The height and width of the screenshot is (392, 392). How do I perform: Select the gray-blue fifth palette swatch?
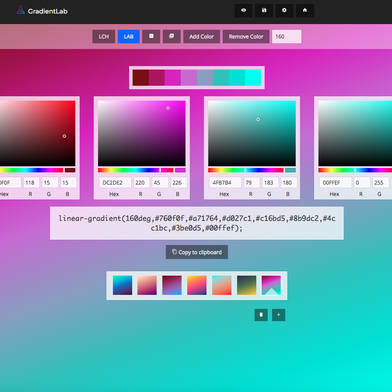[x=205, y=78]
